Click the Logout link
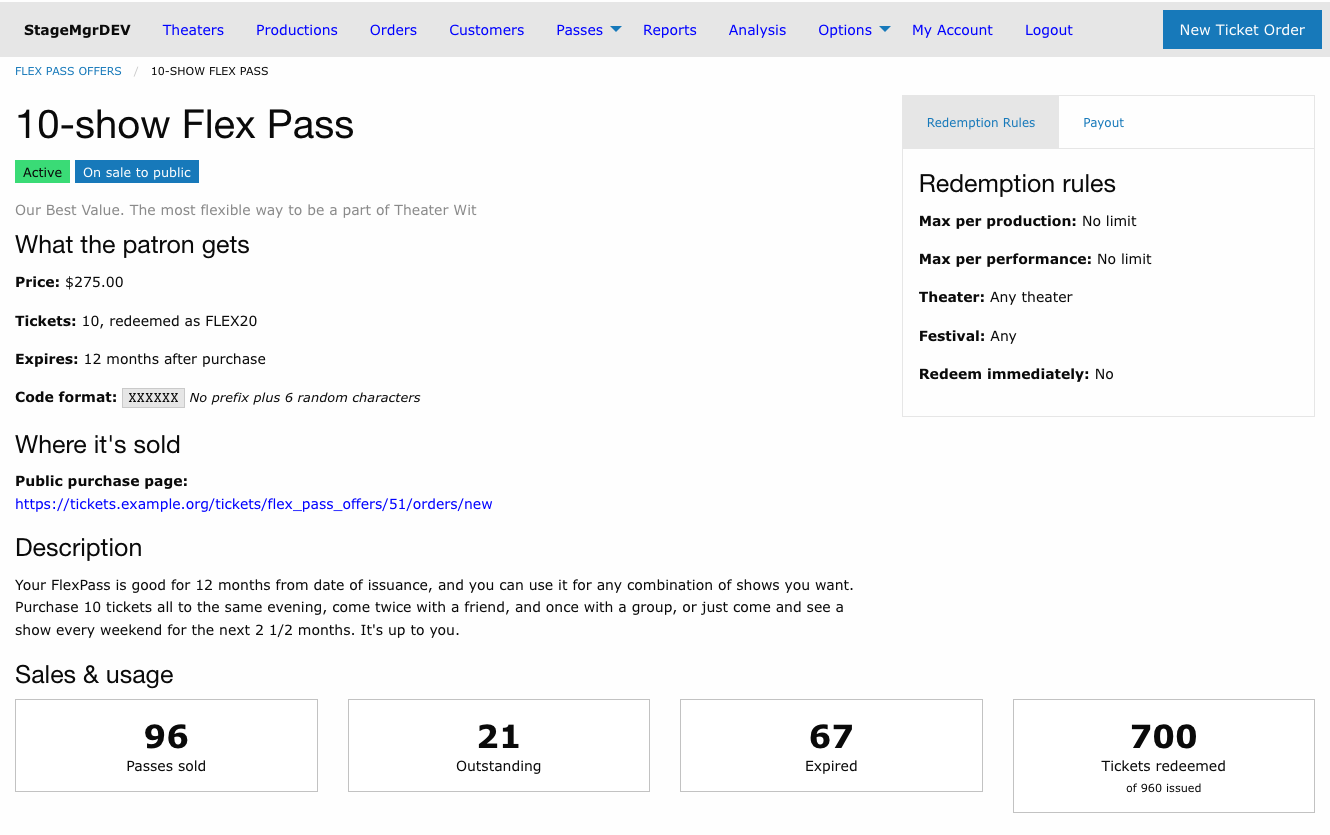 [1049, 30]
